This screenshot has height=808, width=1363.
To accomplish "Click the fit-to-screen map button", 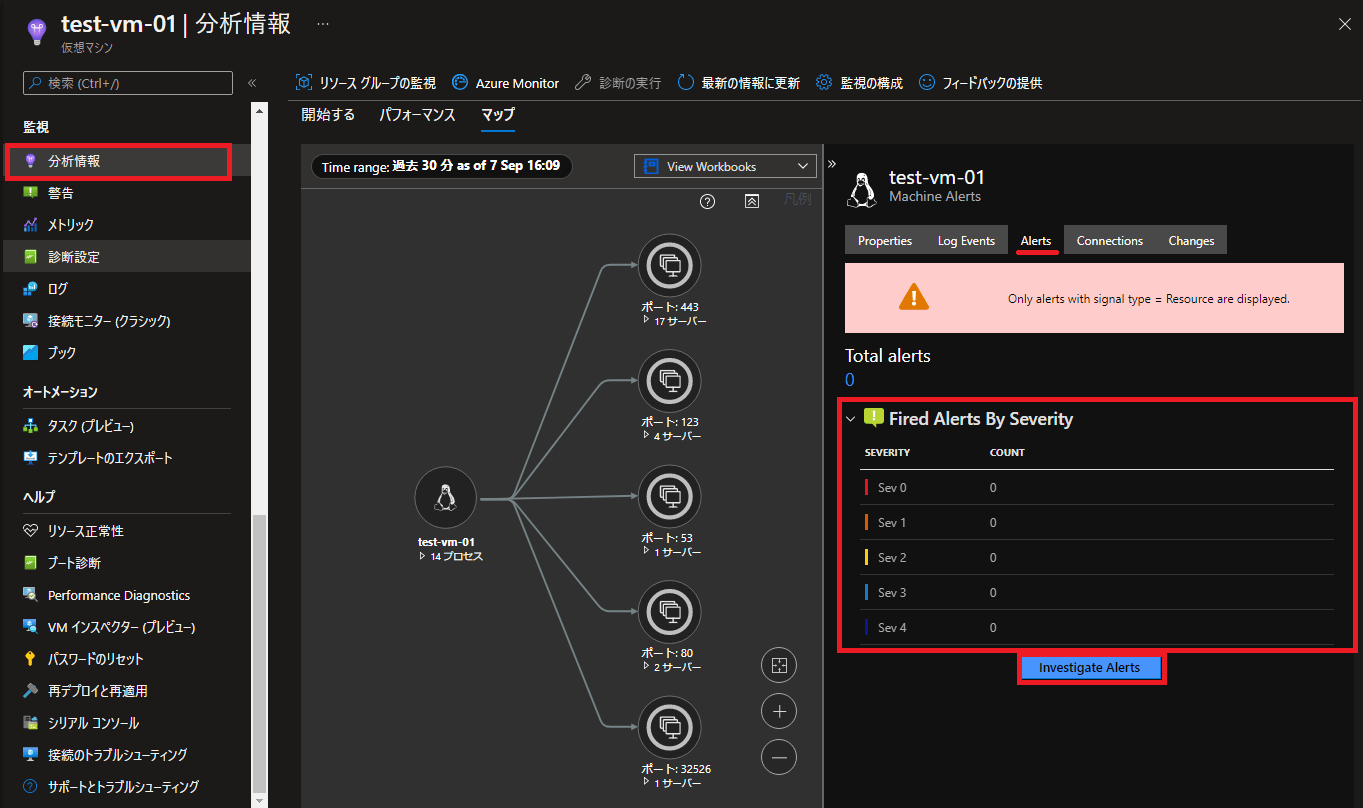I will point(779,665).
